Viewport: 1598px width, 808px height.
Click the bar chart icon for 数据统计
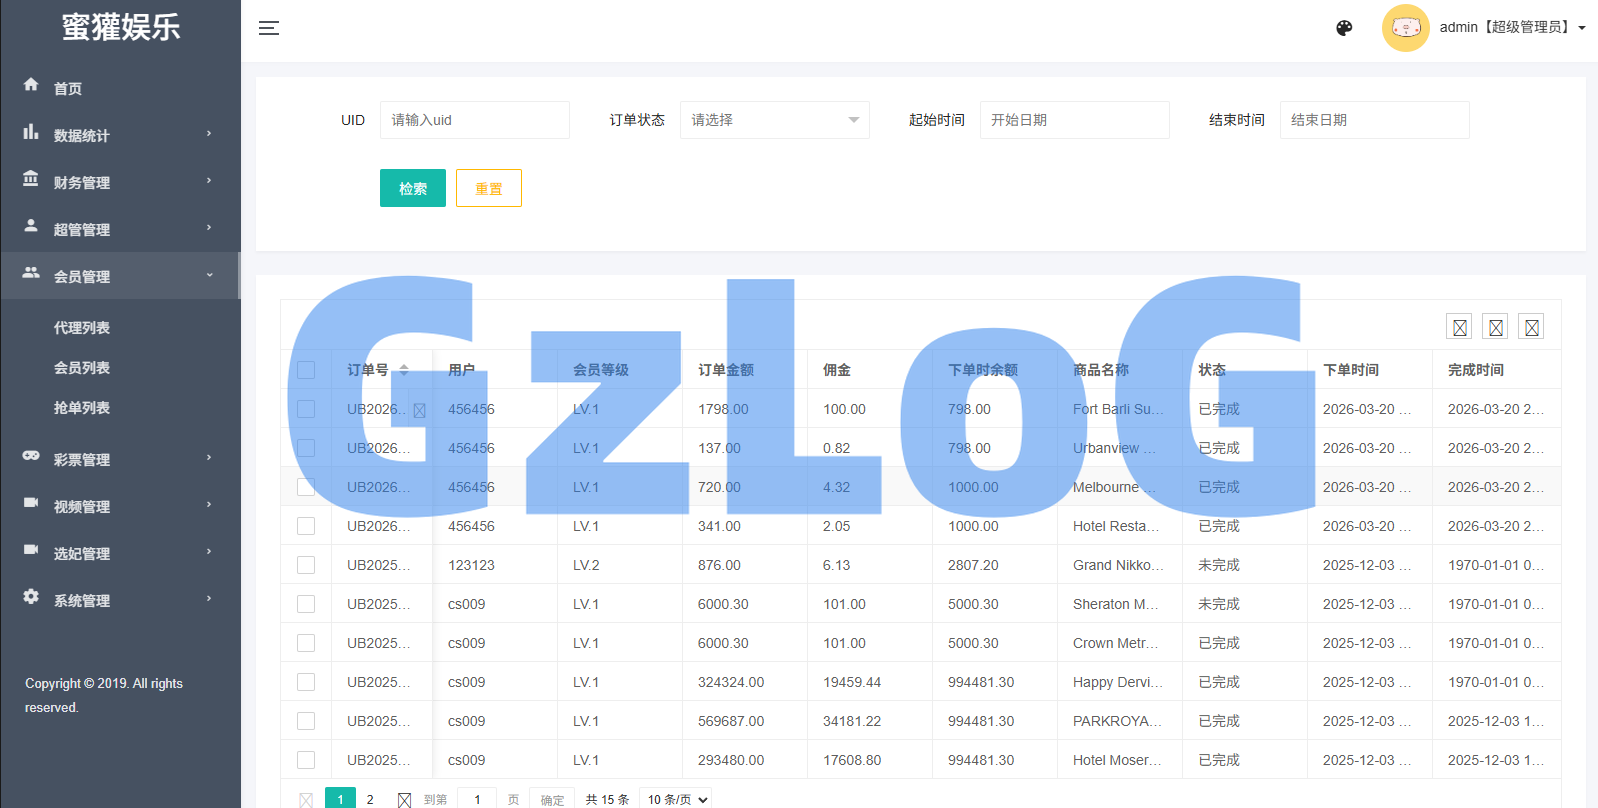(31, 132)
